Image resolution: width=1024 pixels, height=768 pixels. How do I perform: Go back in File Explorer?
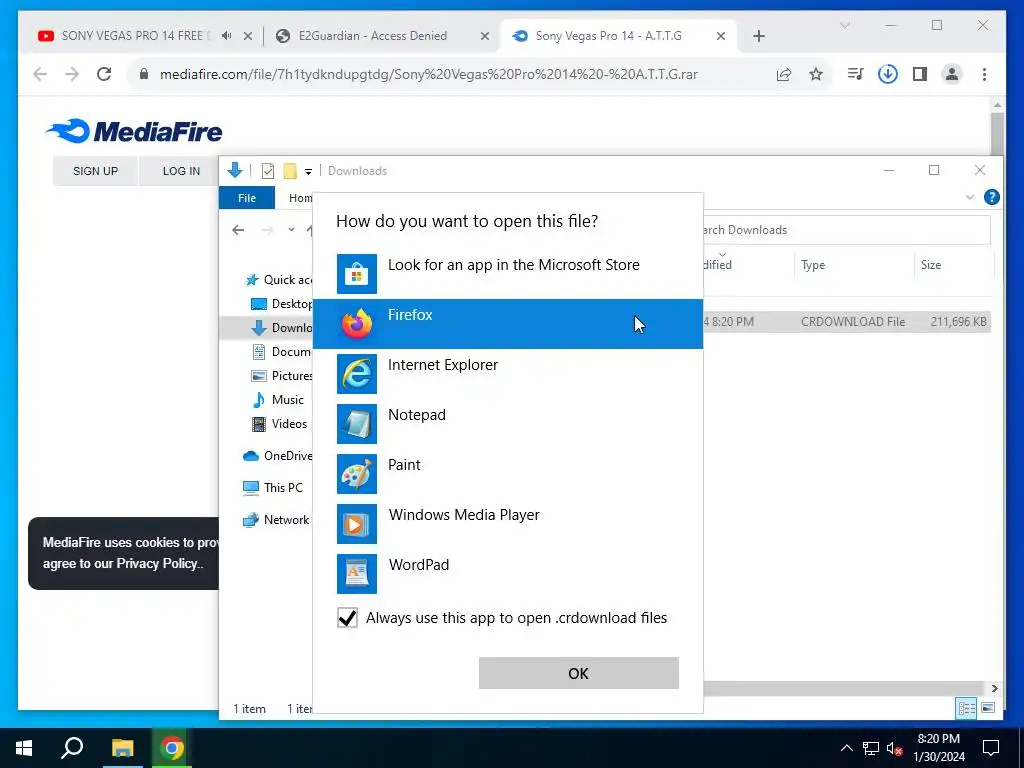(x=238, y=230)
